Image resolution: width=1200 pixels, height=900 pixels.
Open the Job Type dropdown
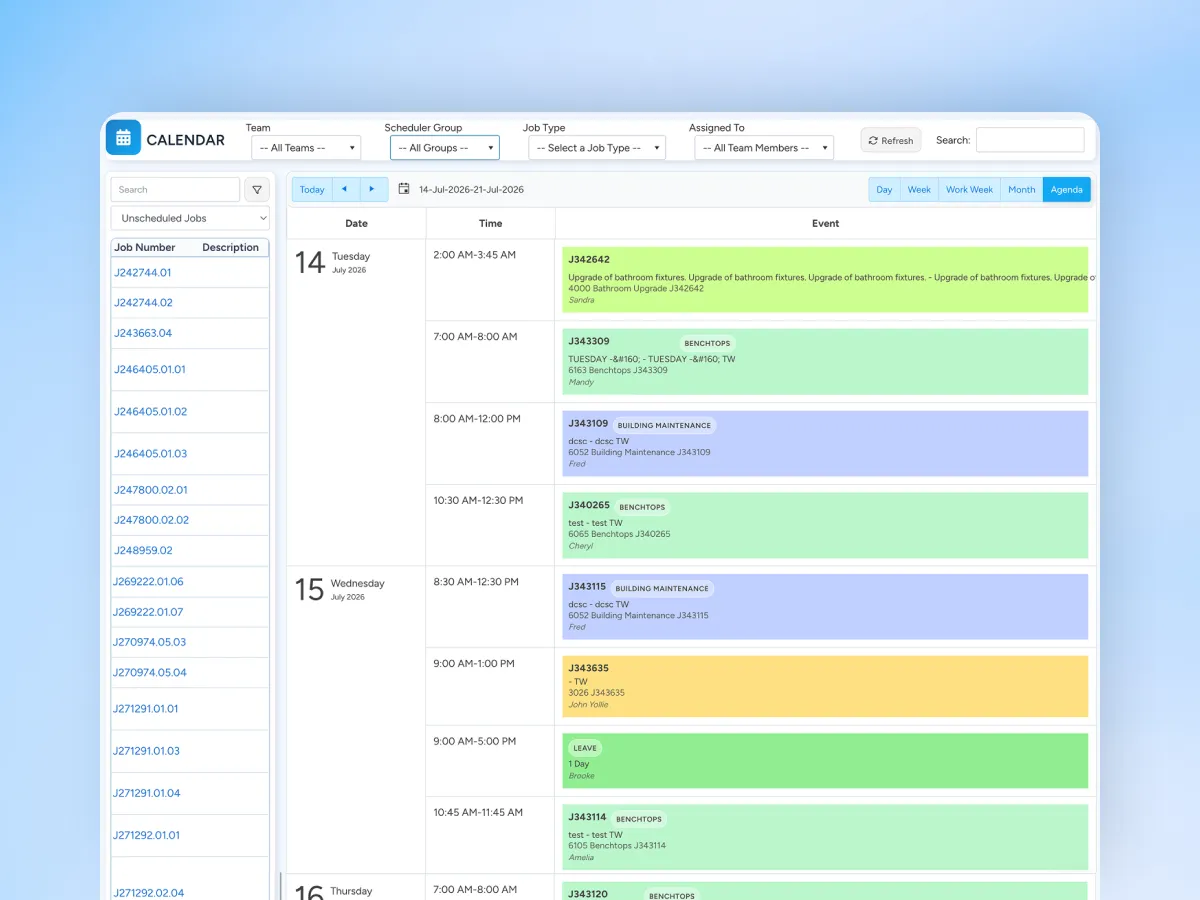(x=596, y=148)
